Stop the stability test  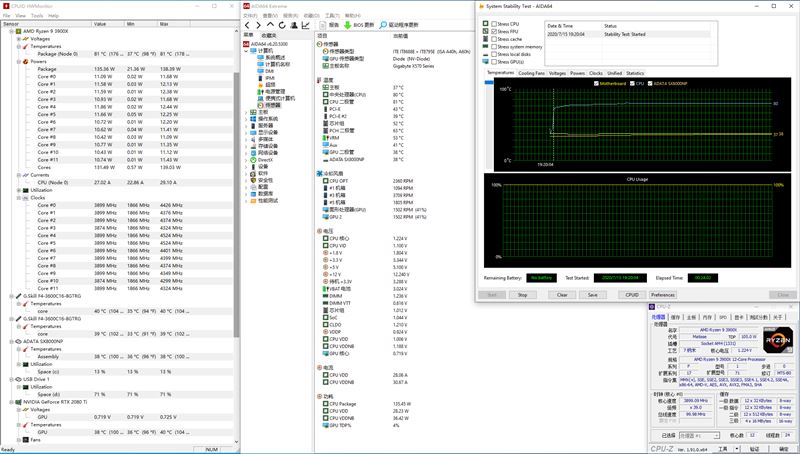[522, 295]
